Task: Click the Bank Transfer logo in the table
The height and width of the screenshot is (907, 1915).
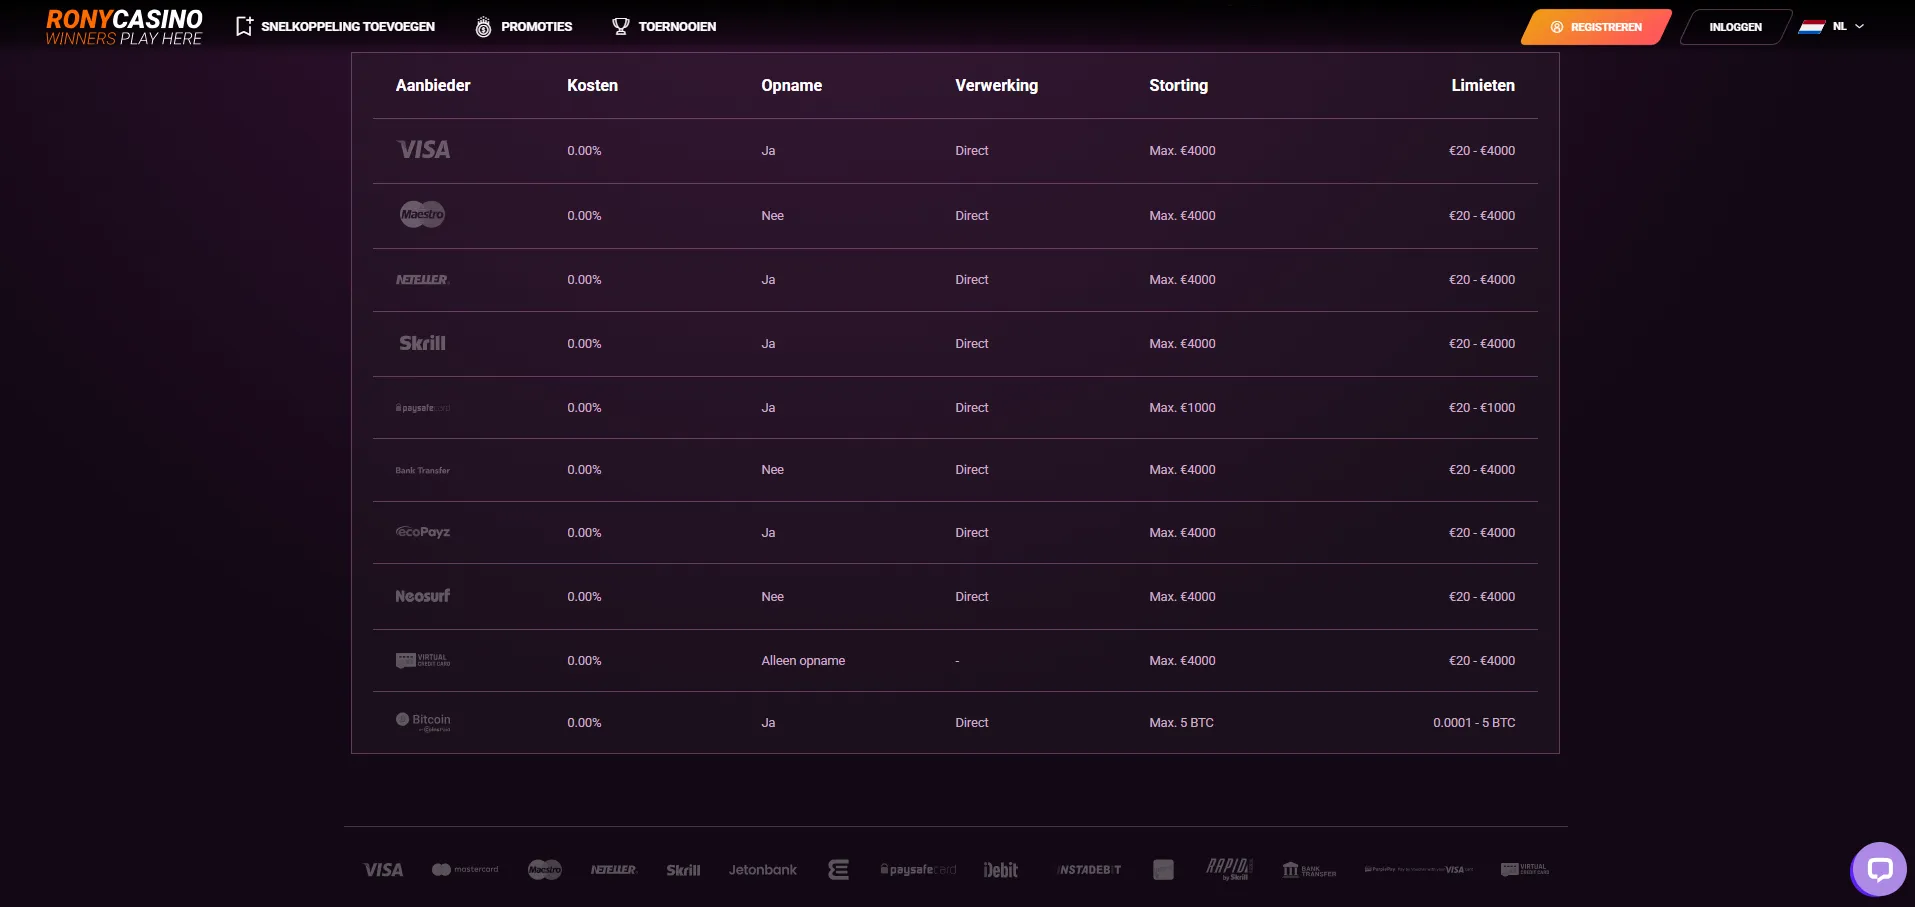Action: pyautogui.click(x=423, y=470)
